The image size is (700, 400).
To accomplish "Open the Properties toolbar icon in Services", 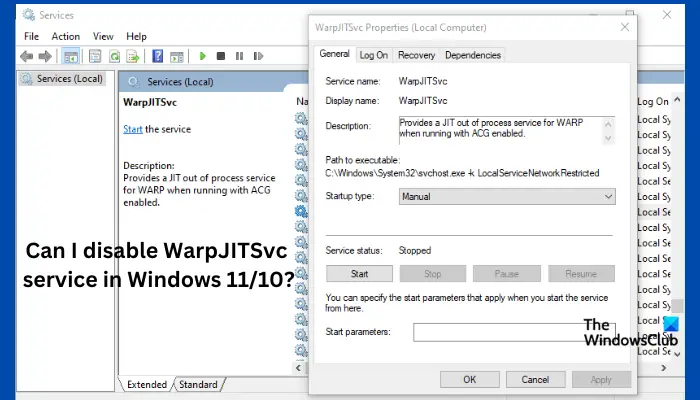I will tap(95, 56).
